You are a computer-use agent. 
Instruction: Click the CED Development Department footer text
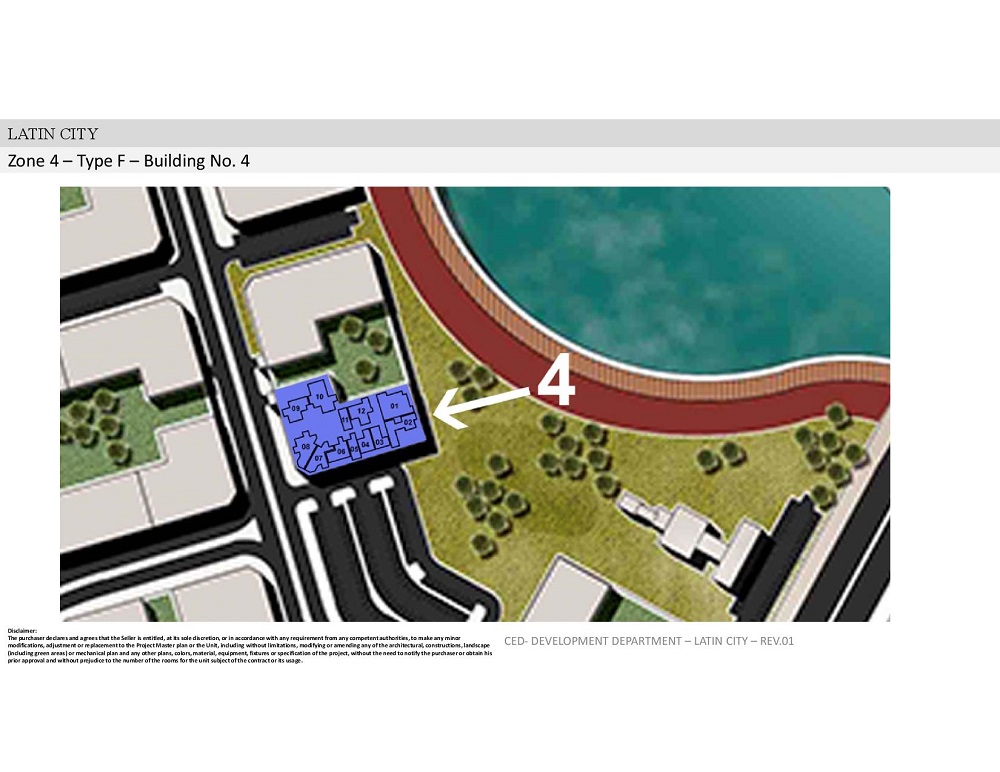coord(649,641)
